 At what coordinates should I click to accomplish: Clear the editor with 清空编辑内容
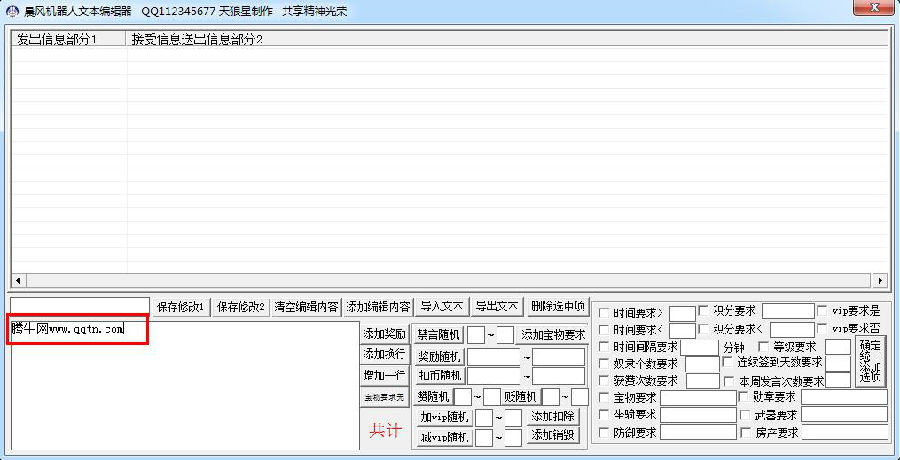click(307, 307)
